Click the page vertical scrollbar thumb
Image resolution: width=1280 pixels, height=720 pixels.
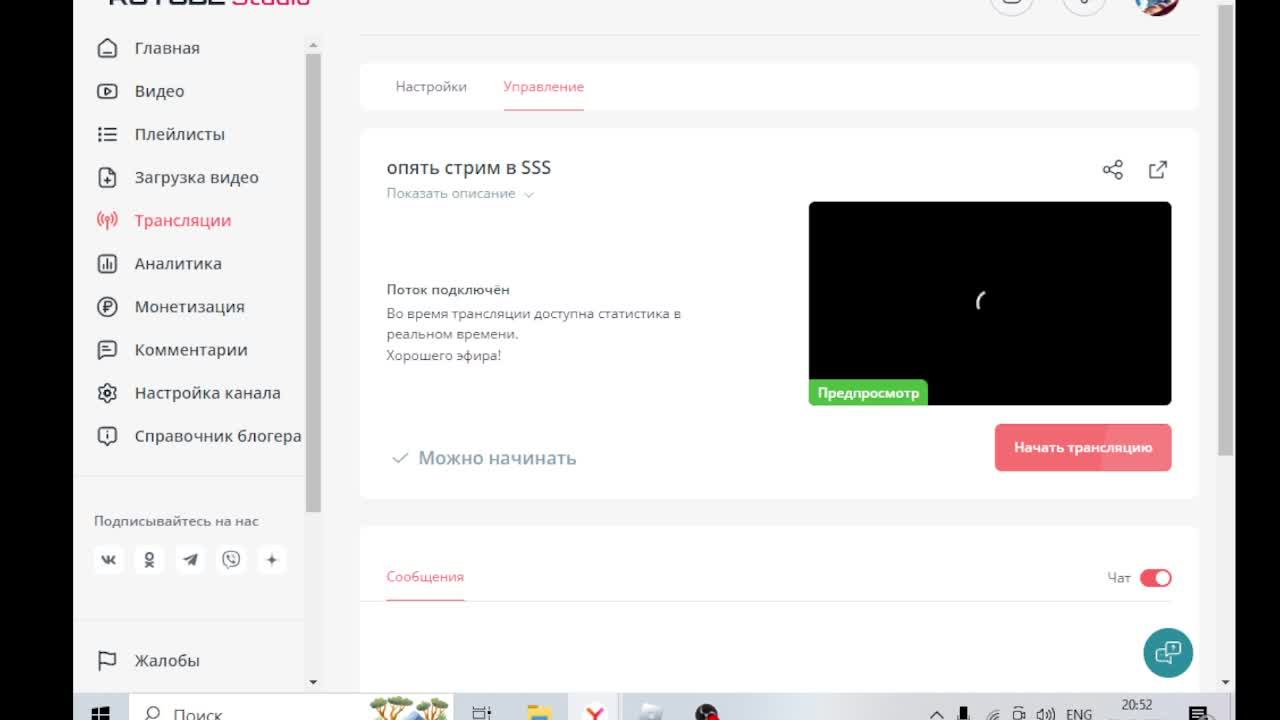point(1227,230)
